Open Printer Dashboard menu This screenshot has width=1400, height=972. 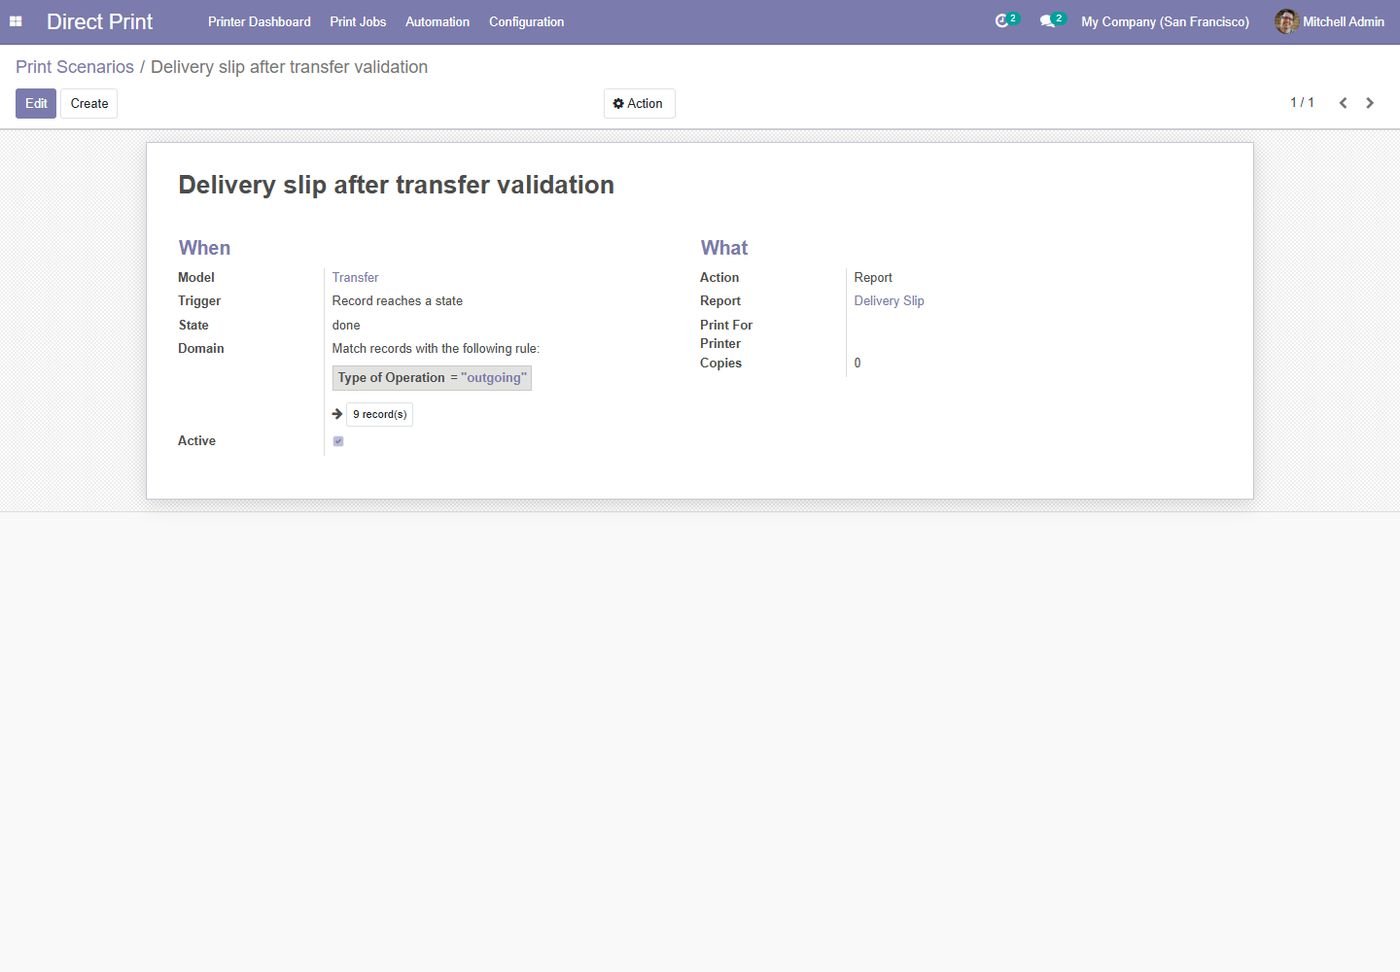point(259,21)
